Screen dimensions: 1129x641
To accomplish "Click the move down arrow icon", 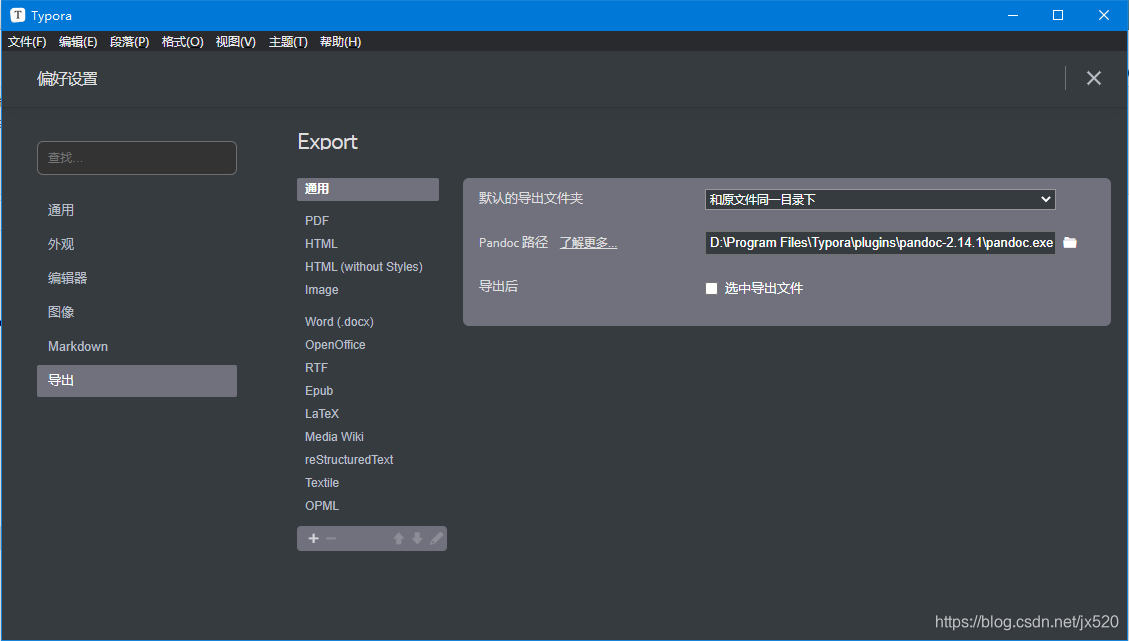I will [x=417, y=539].
